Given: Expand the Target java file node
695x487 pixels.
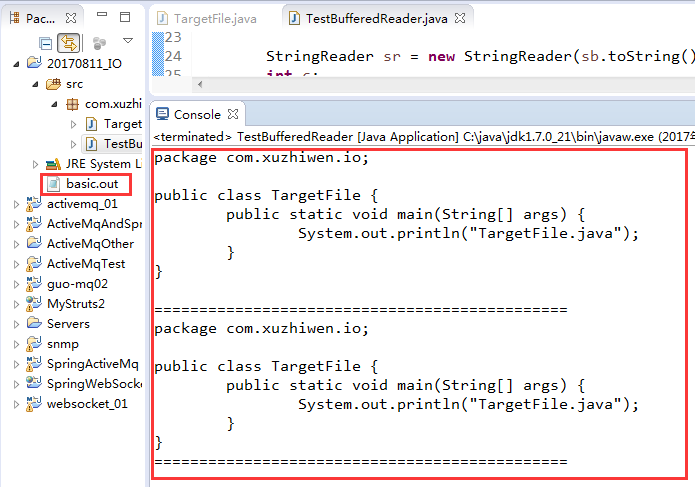Looking at the screenshot, I should (74, 124).
